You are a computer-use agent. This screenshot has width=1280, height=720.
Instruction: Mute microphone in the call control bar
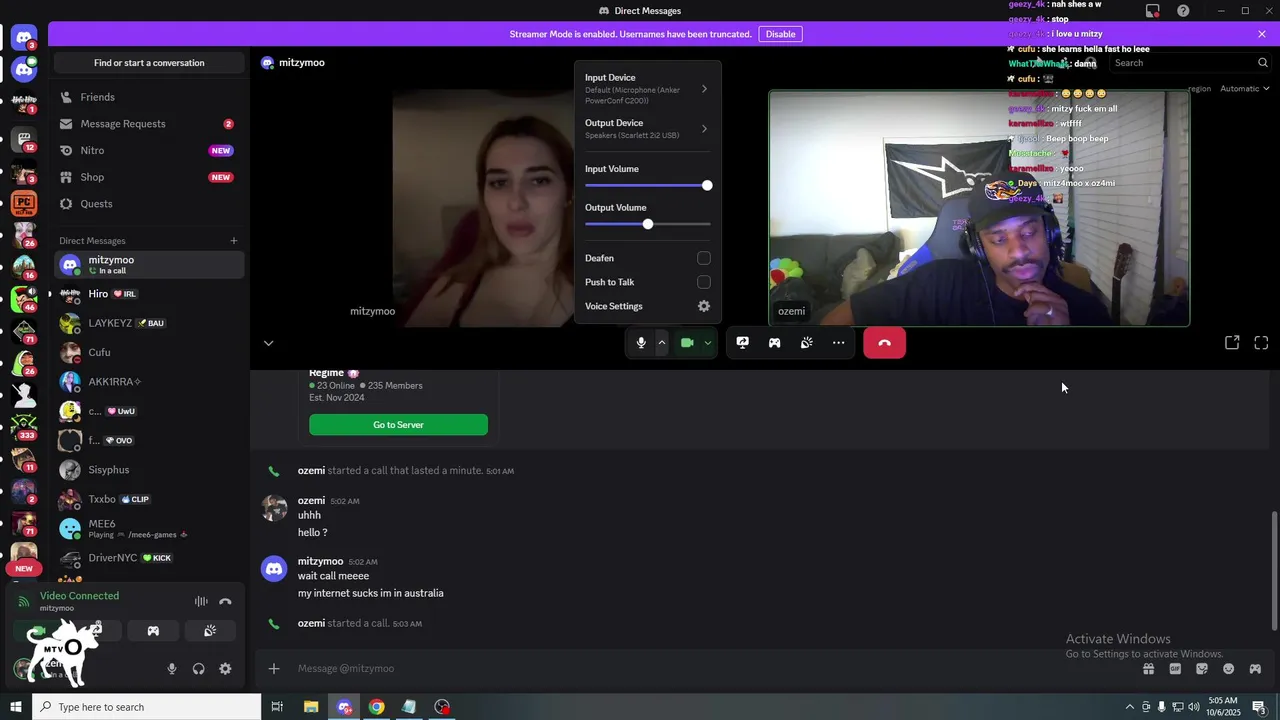click(641, 343)
